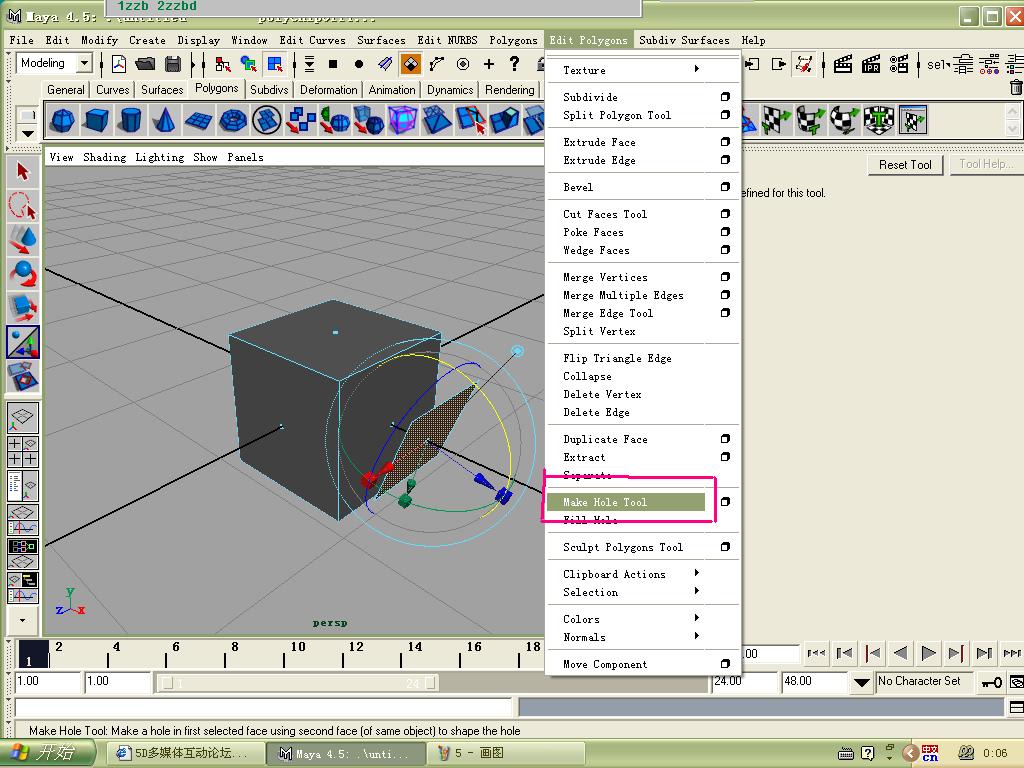Activate the Scale tool
1024x768 pixels.
[23, 308]
